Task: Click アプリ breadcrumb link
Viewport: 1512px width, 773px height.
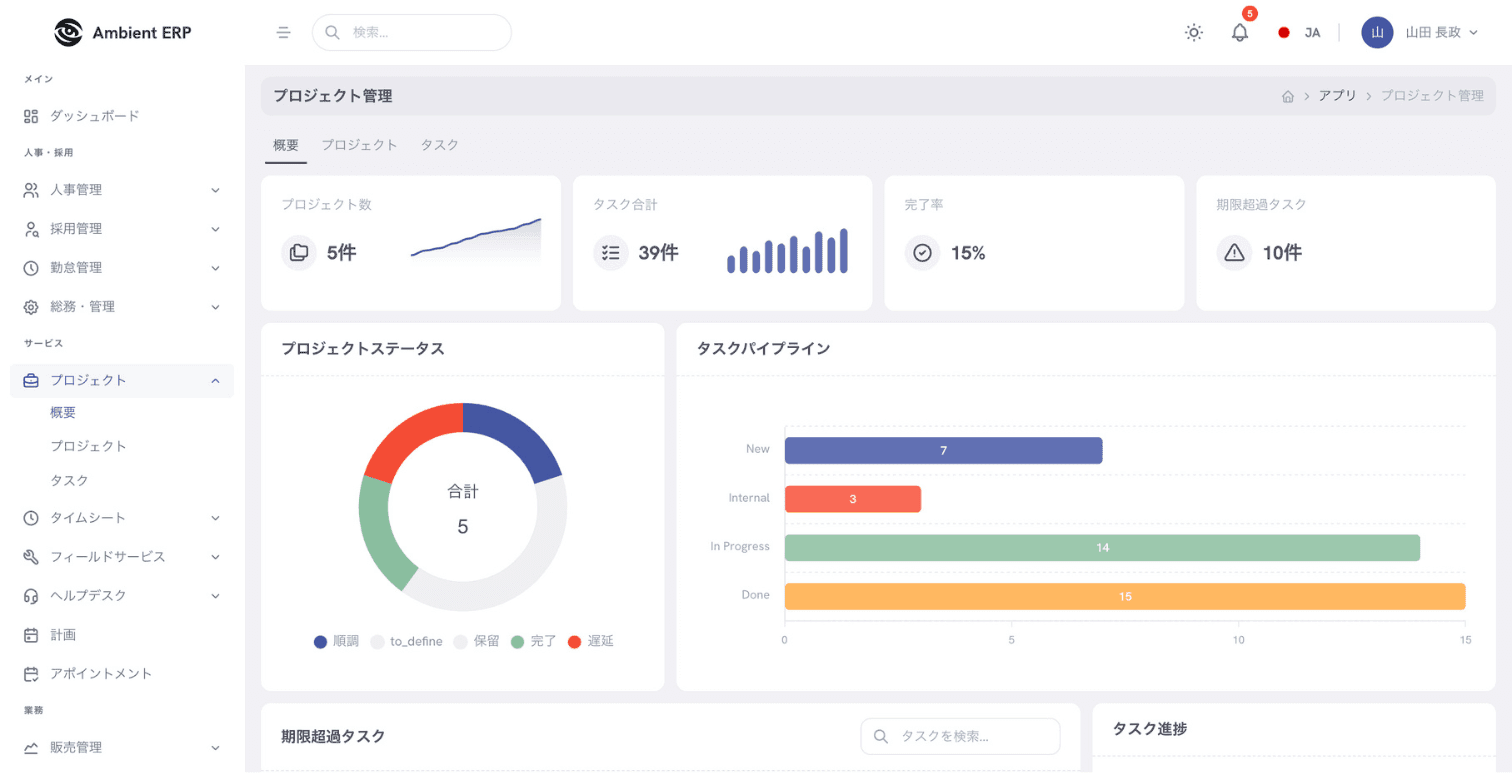Action: 1337,96
